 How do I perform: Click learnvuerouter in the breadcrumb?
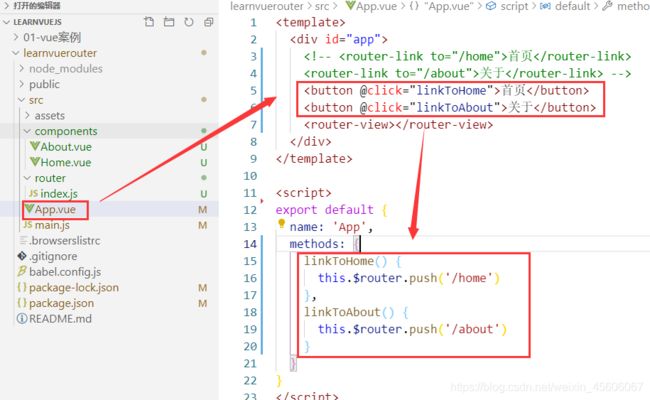tap(267, 6)
